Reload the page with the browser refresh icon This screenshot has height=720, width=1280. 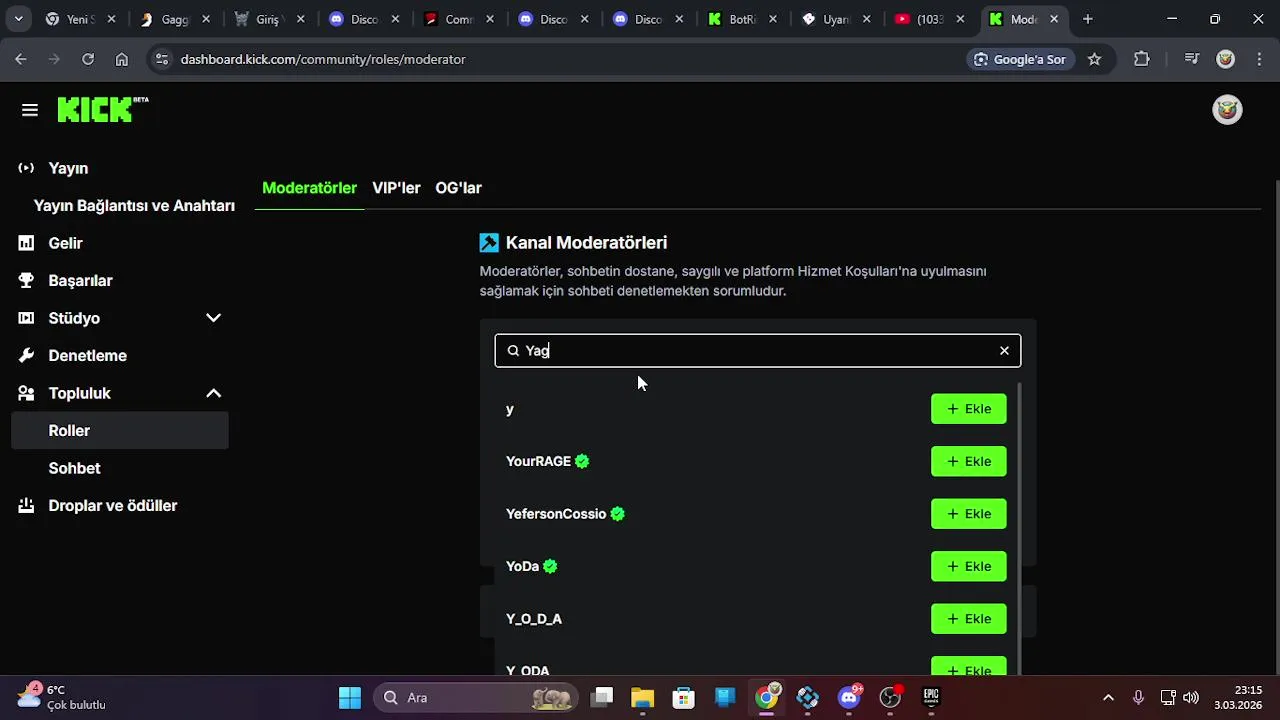coord(88,59)
